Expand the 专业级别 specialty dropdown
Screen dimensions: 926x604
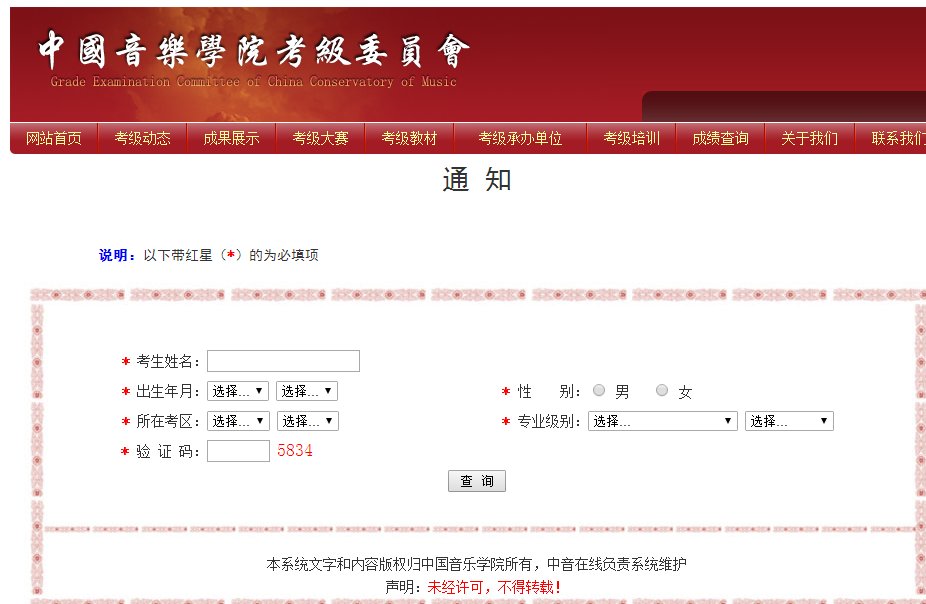pos(660,420)
